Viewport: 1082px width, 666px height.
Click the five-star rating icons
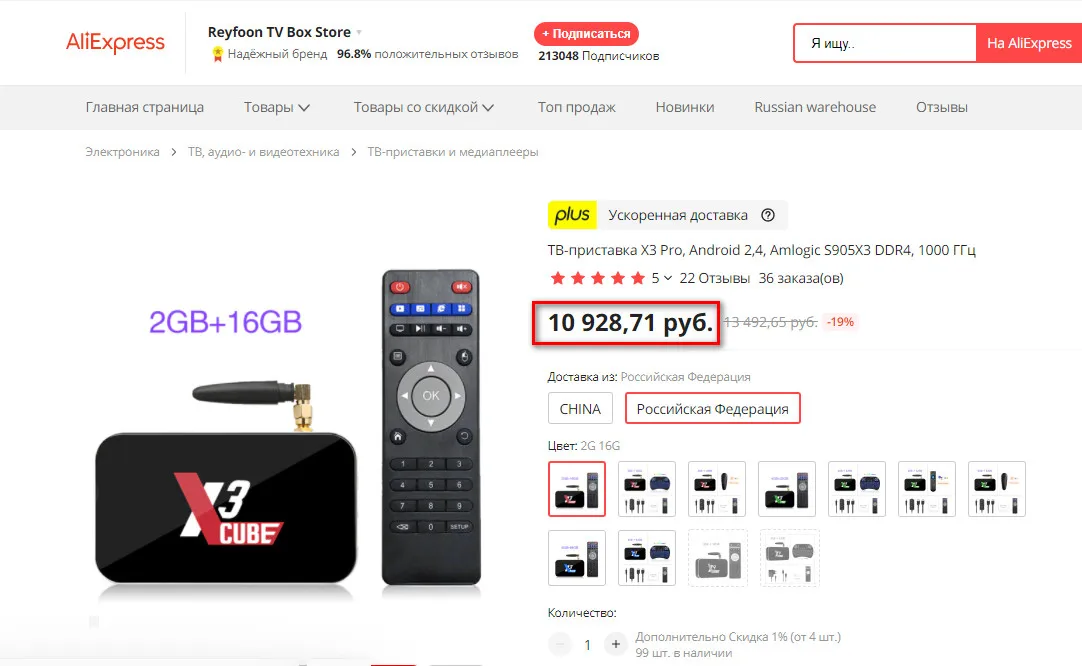(598, 278)
